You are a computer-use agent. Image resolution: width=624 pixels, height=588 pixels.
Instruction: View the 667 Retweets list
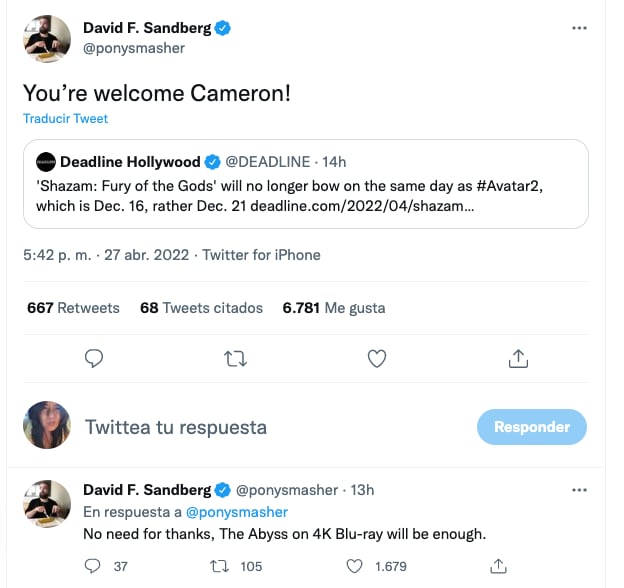click(73, 308)
